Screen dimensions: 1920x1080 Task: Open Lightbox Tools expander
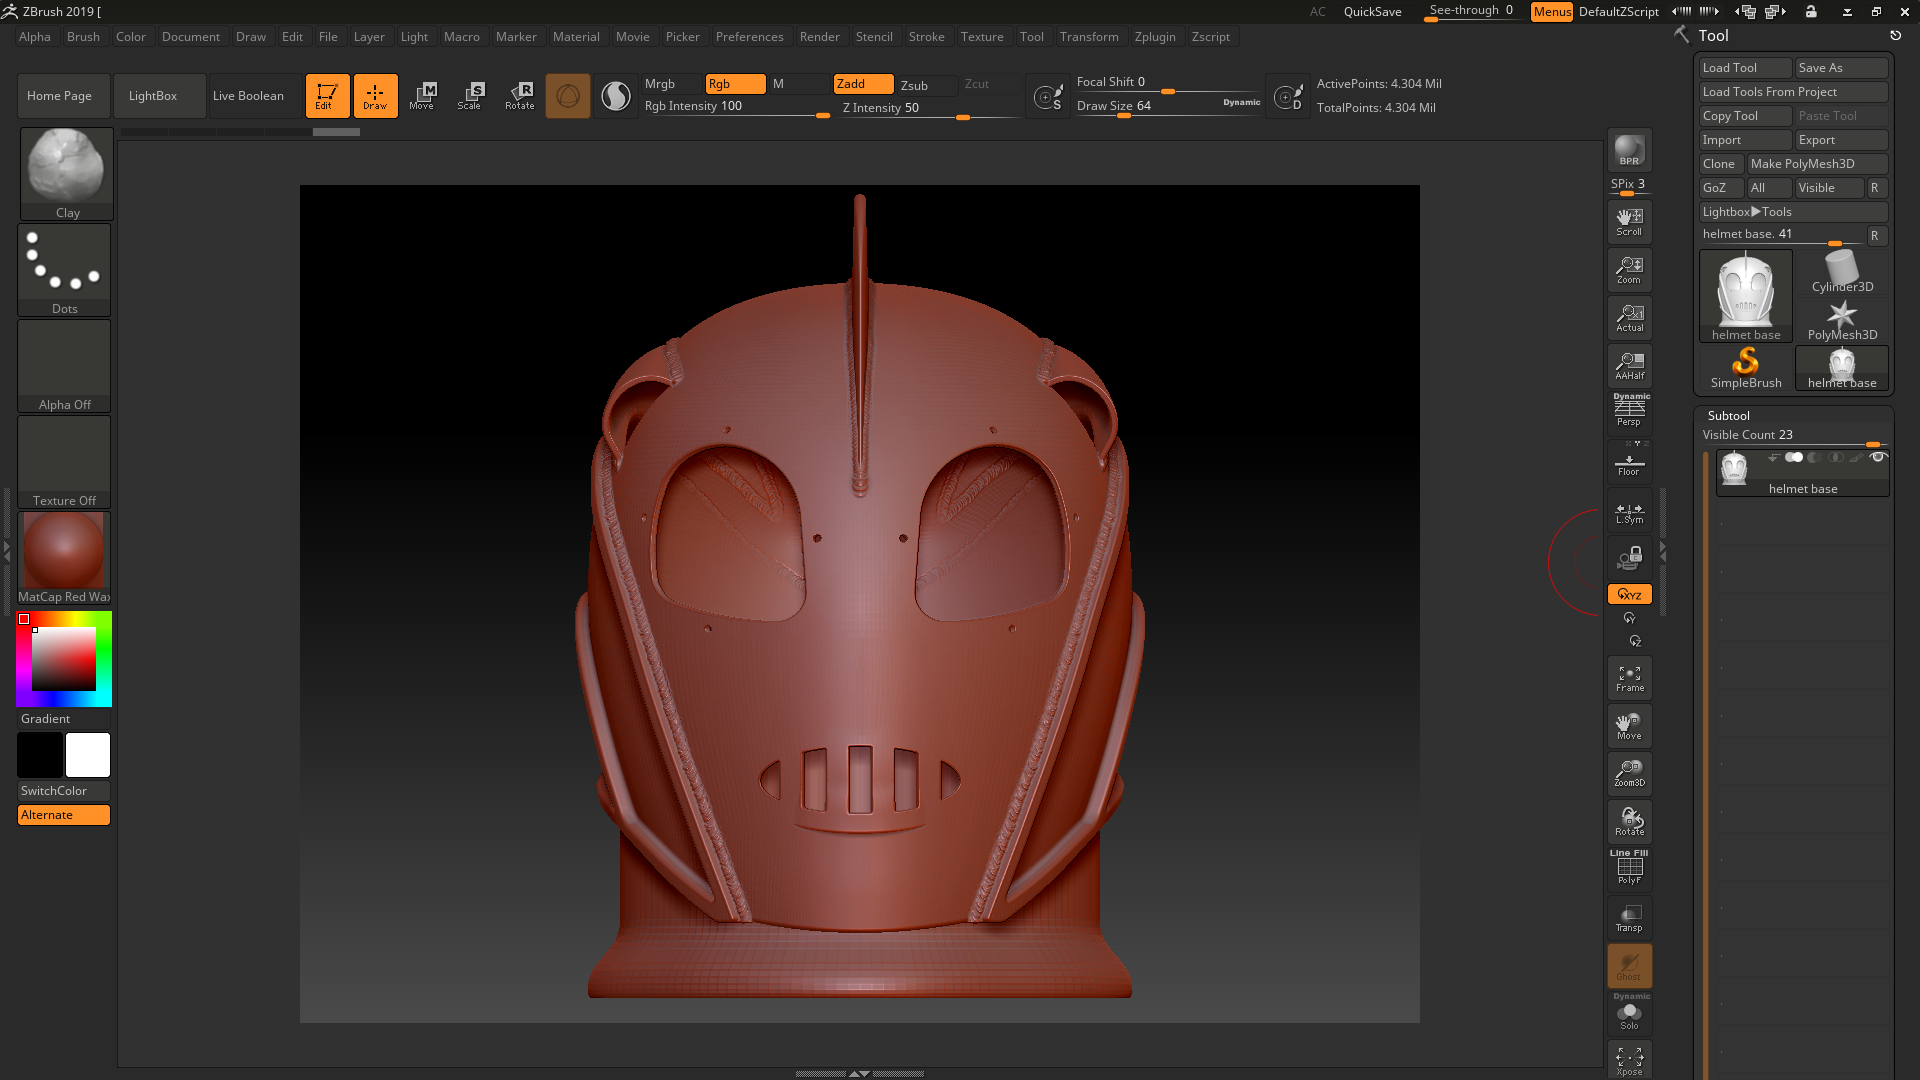1793,212
